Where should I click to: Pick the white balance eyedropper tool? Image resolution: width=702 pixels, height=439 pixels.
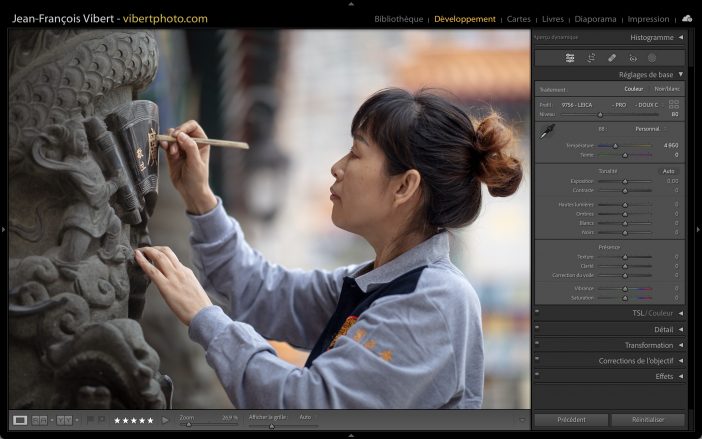[547, 135]
